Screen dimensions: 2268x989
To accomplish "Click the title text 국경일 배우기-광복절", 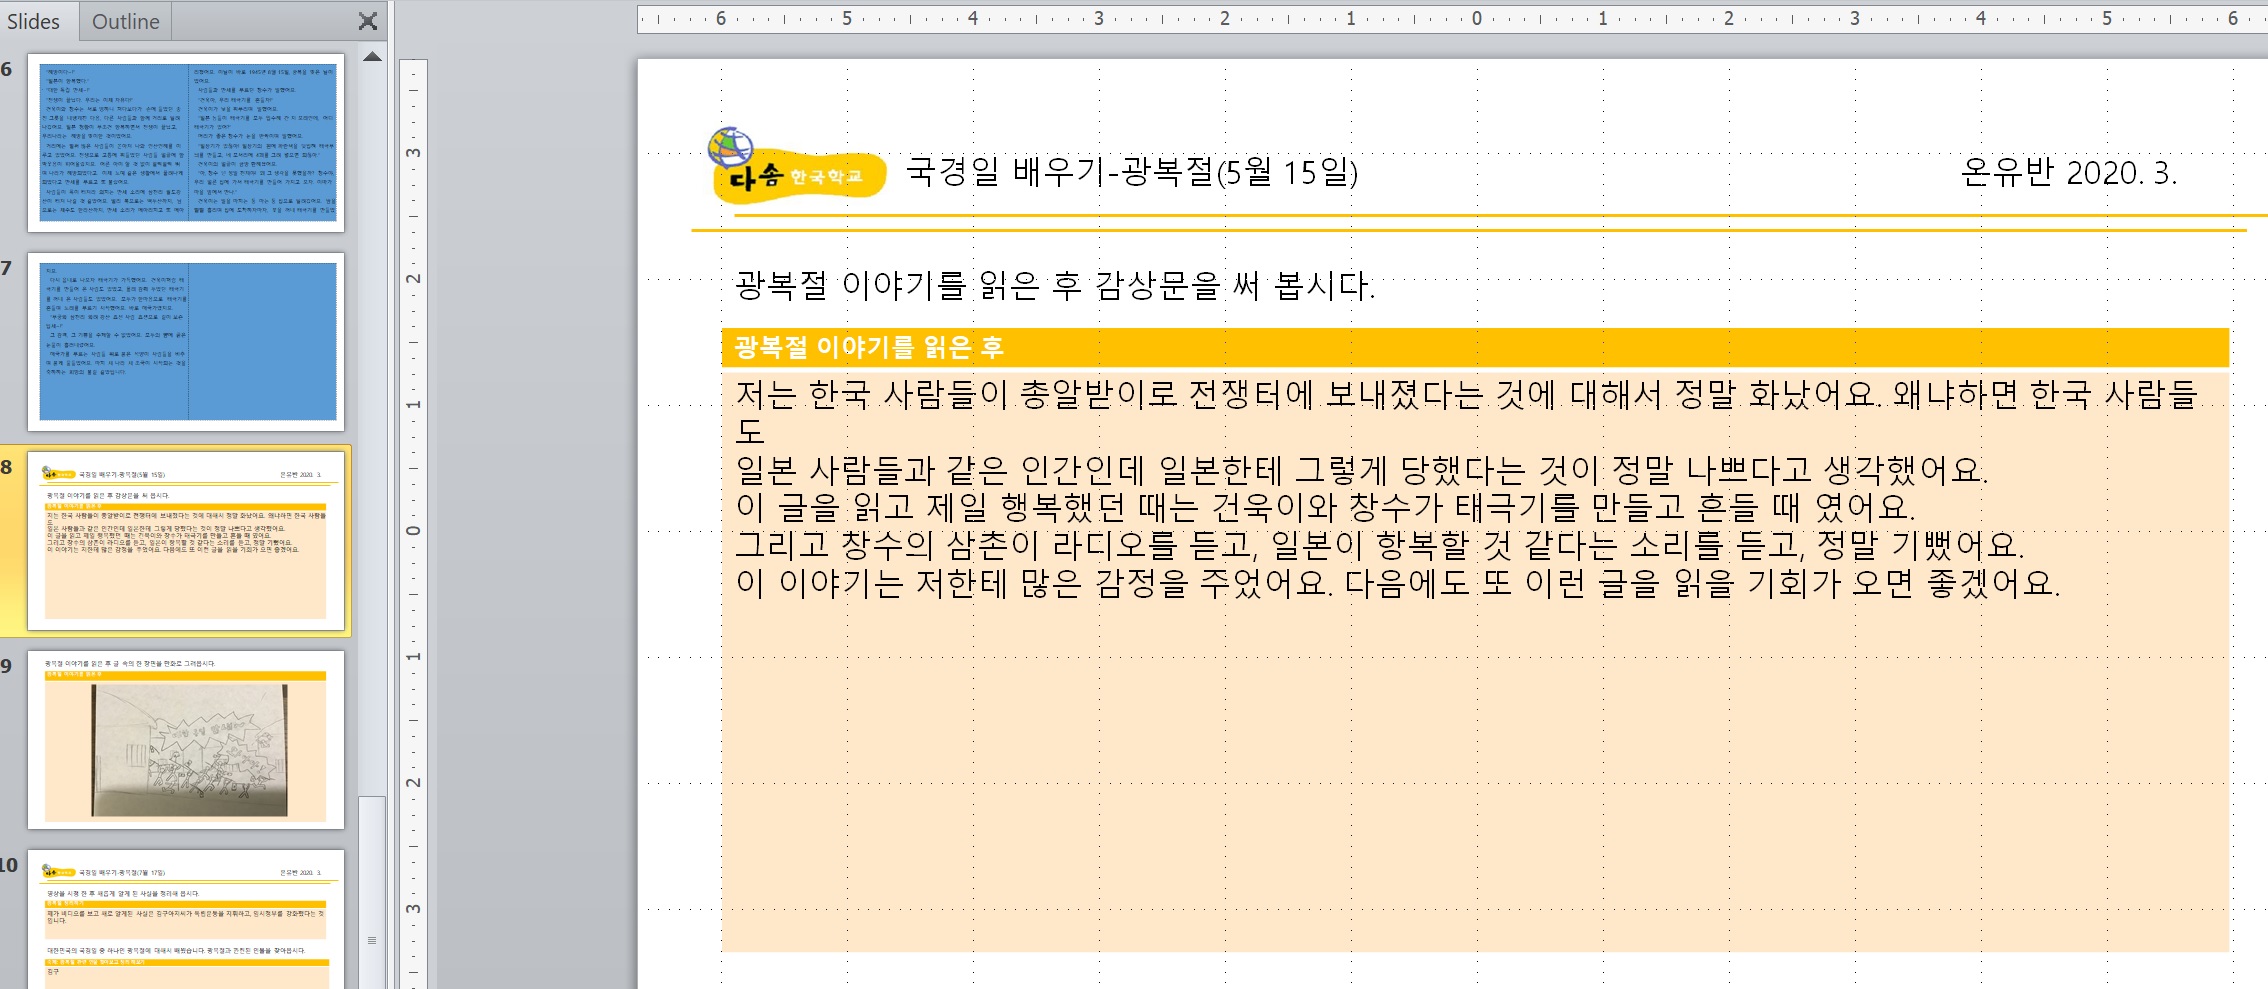I will (1131, 172).
